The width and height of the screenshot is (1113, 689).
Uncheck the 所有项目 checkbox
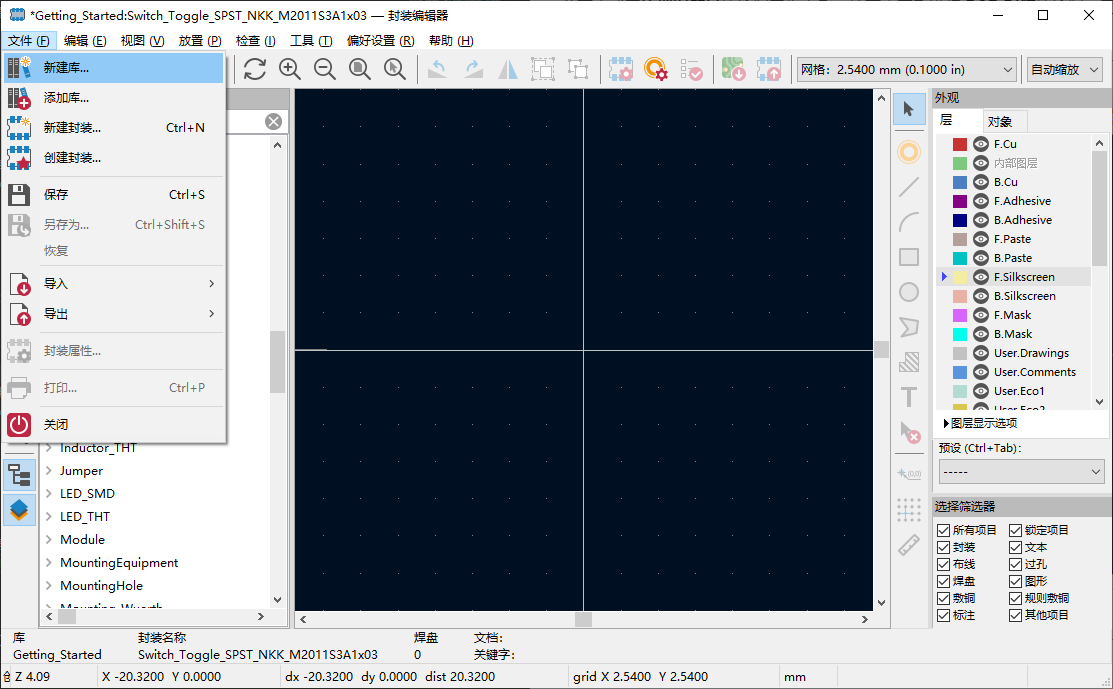[x=943, y=530]
